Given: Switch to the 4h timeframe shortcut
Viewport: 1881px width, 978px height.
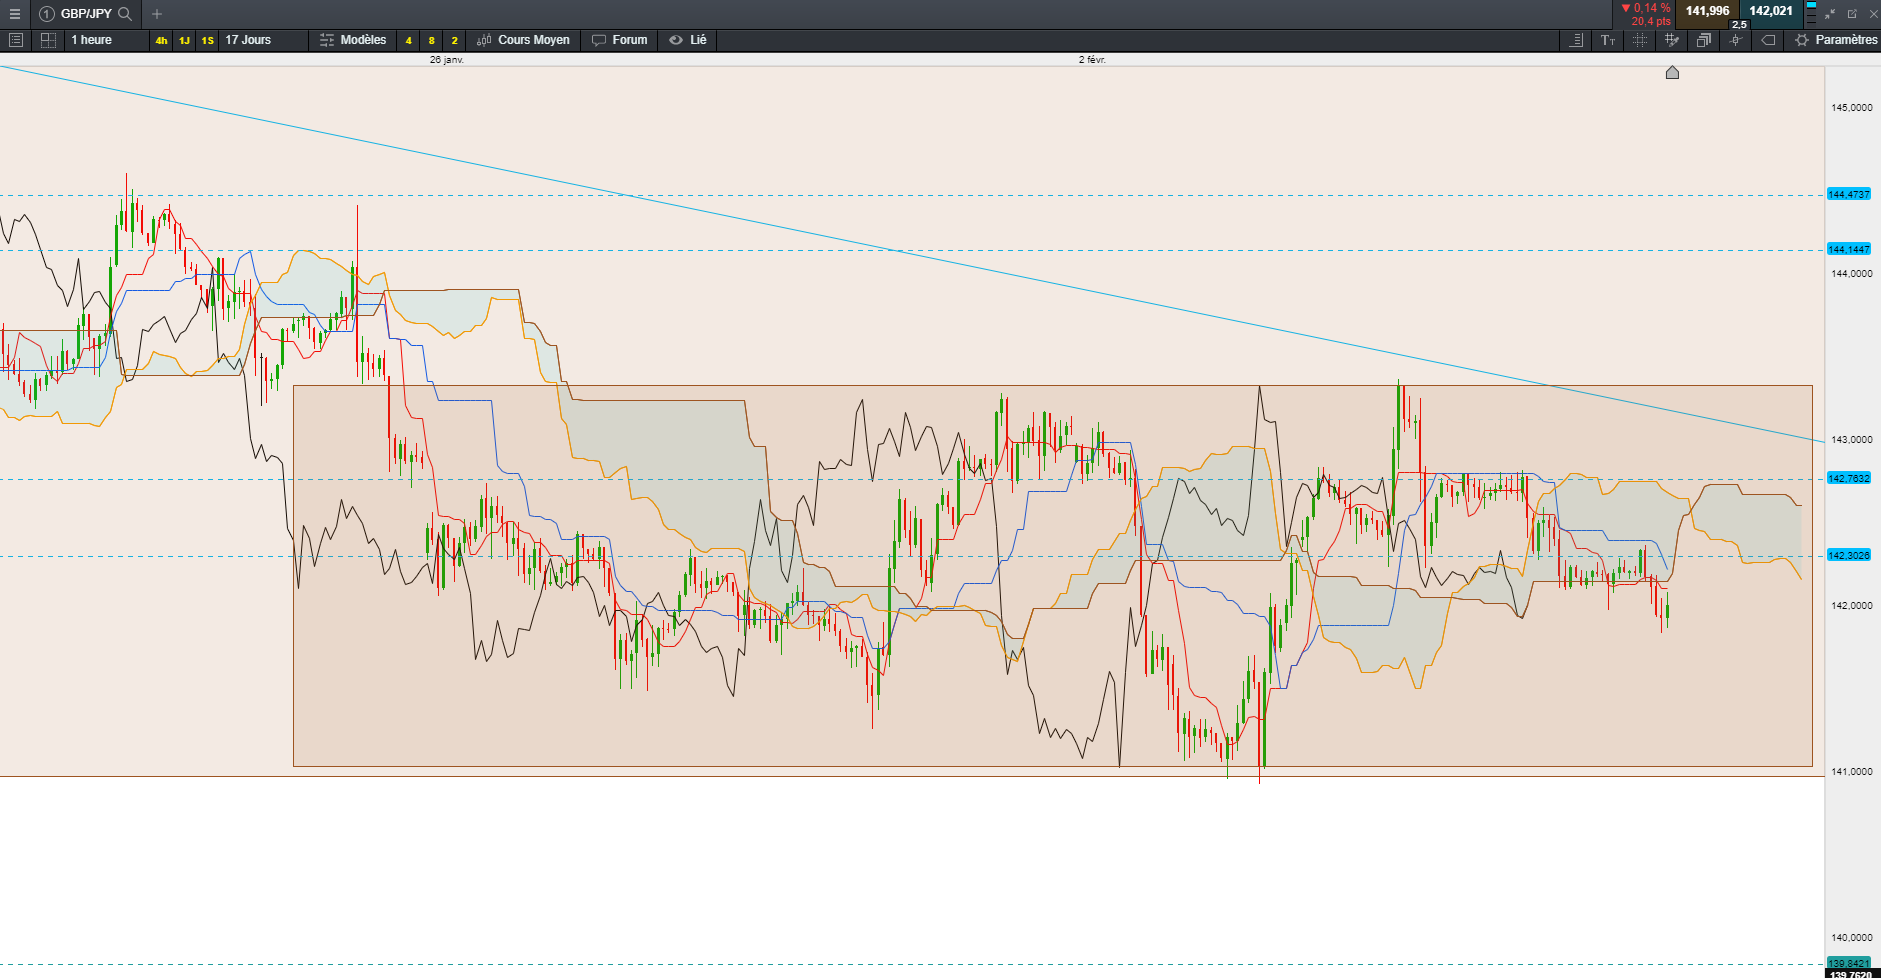Looking at the screenshot, I should 161,40.
